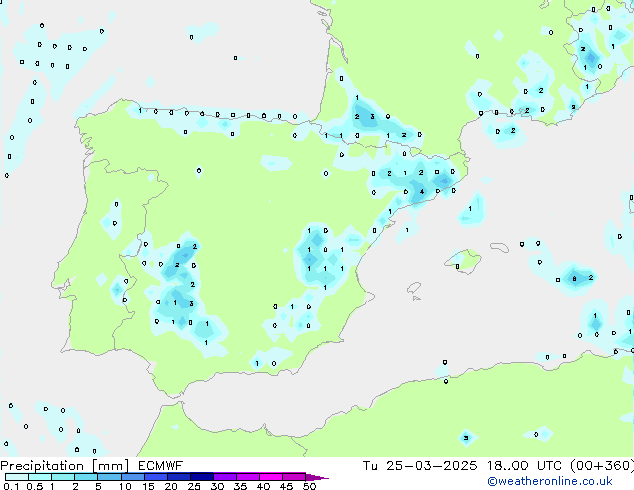Click the value 4 in northeastern Spain
634x490 pixels.
[x=422, y=191]
